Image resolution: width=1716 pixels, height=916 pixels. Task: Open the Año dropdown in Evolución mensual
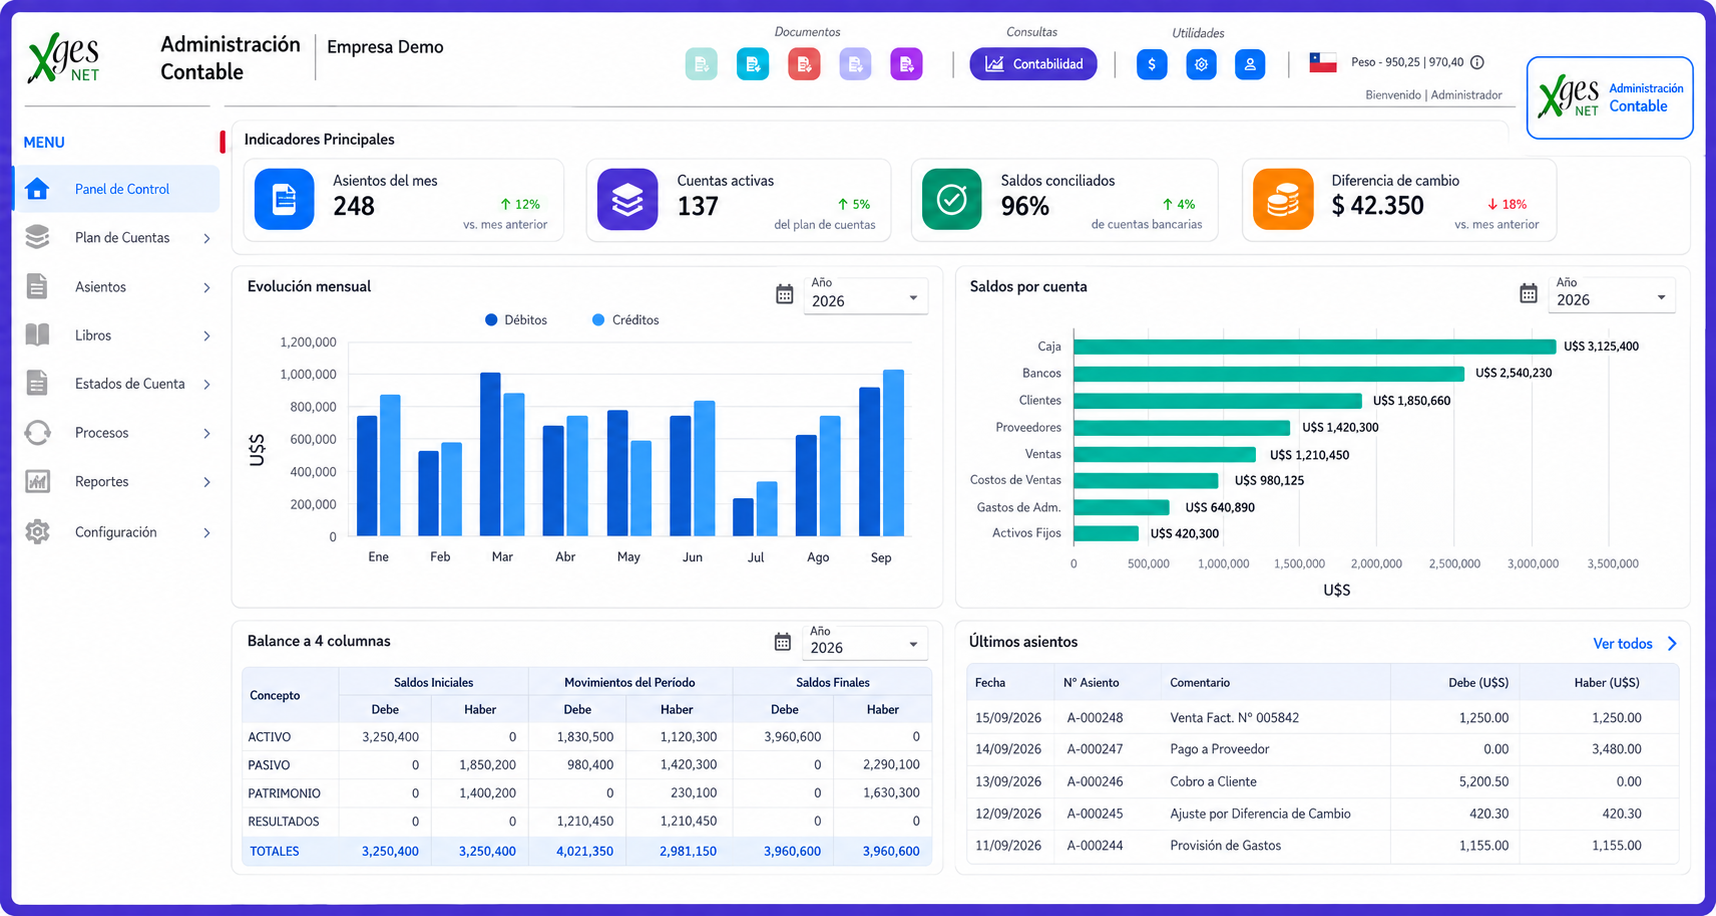point(865,295)
